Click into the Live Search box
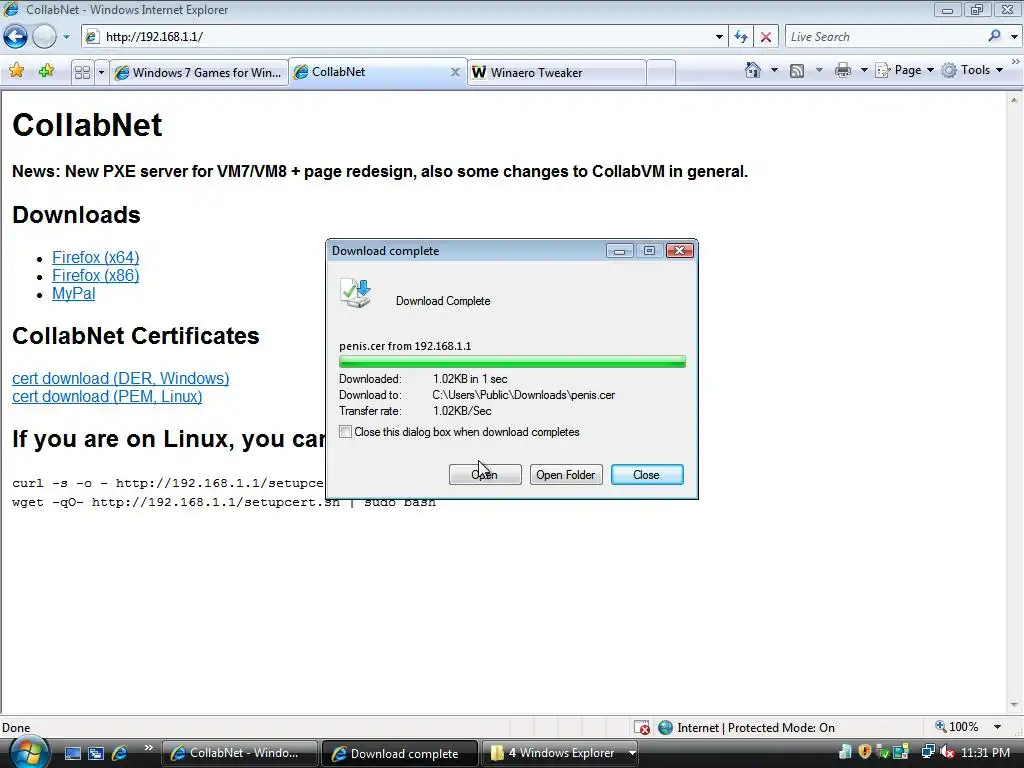Viewport: 1024px width, 768px height. coord(885,37)
